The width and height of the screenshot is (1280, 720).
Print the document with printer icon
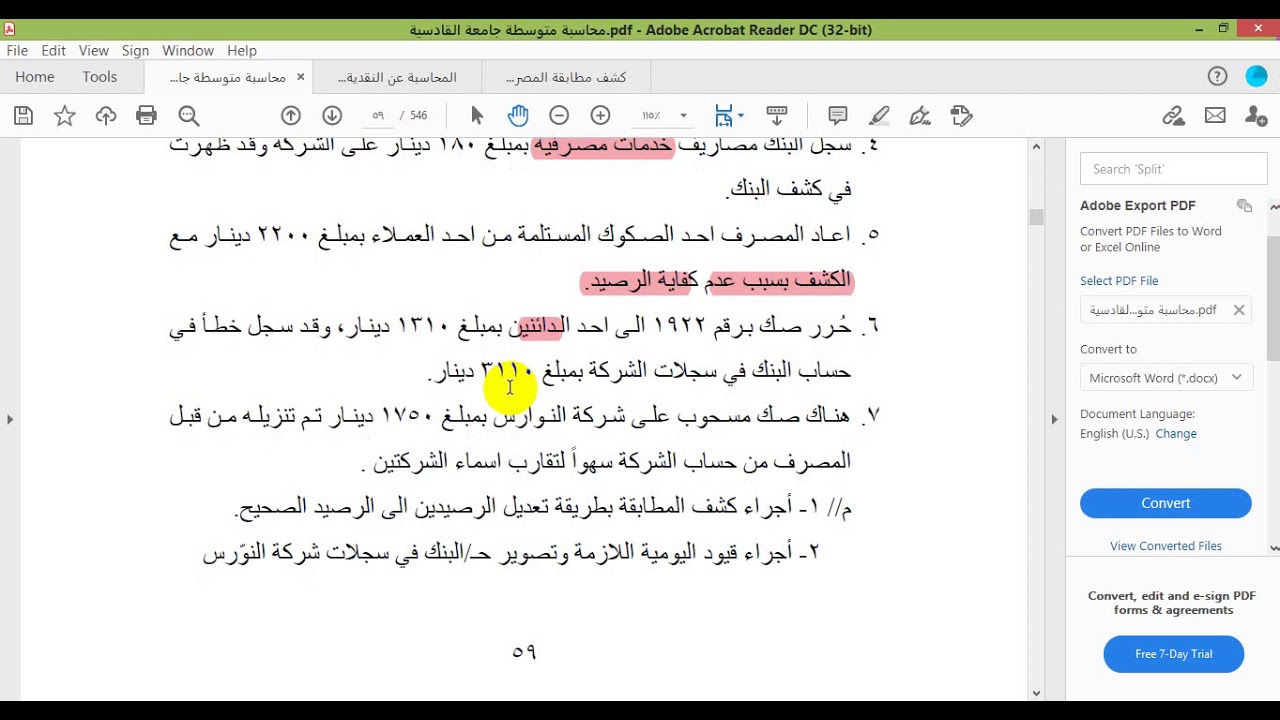pos(147,116)
